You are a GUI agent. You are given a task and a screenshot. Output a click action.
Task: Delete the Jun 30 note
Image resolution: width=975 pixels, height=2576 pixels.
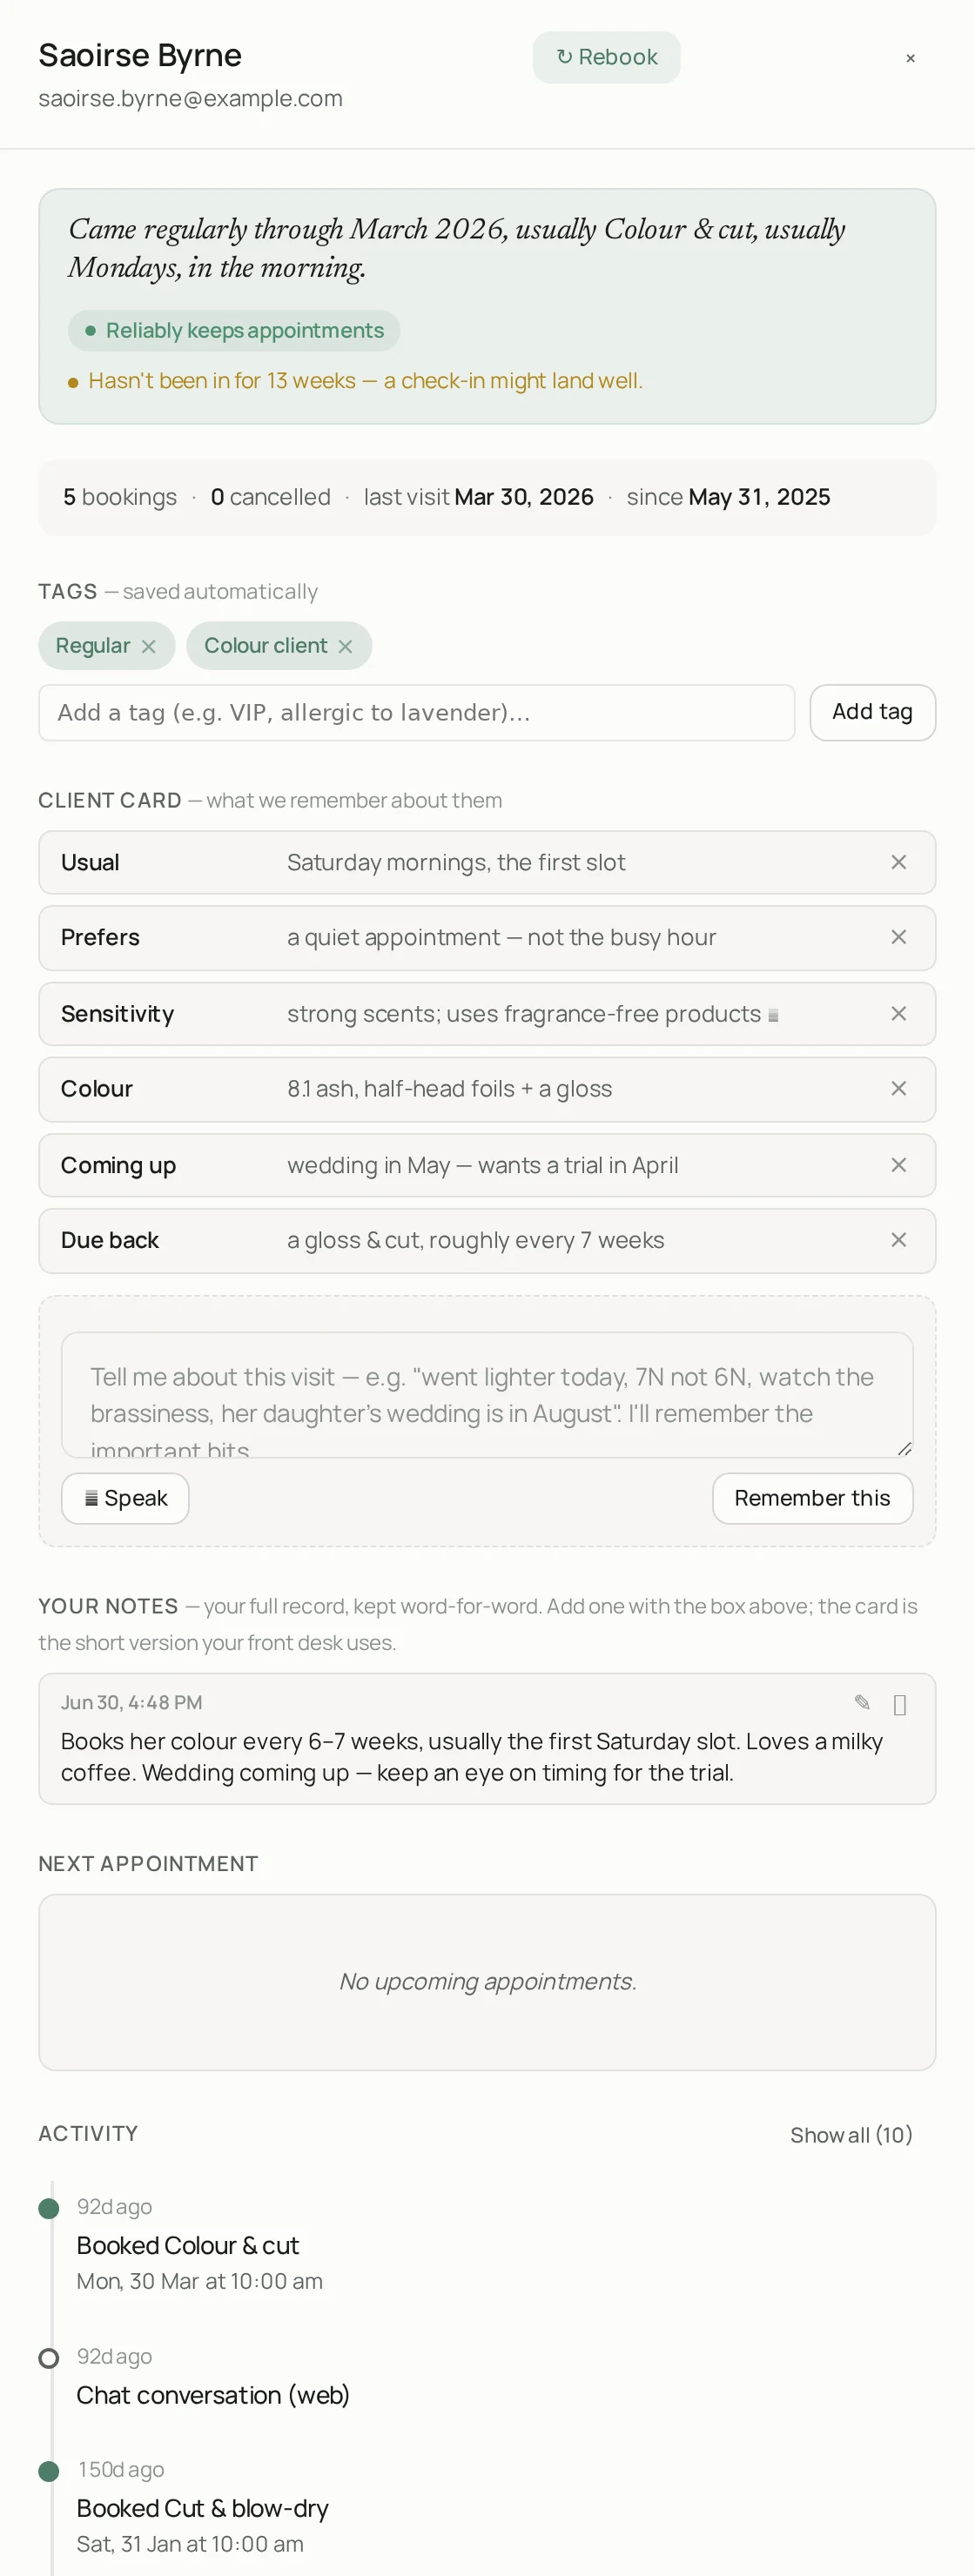[899, 1704]
